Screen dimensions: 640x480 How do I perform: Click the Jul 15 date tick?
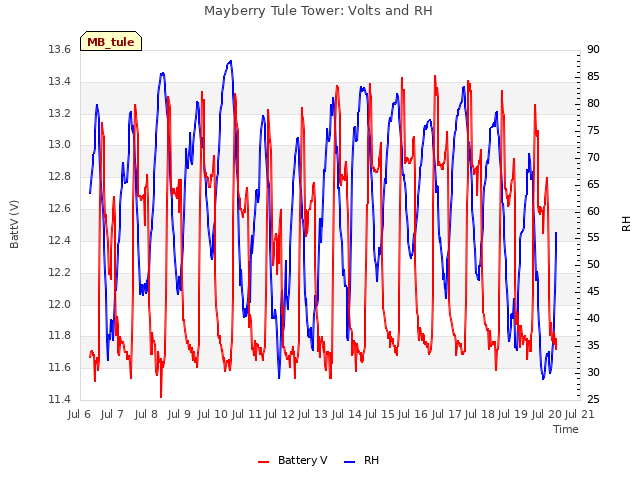(380, 415)
